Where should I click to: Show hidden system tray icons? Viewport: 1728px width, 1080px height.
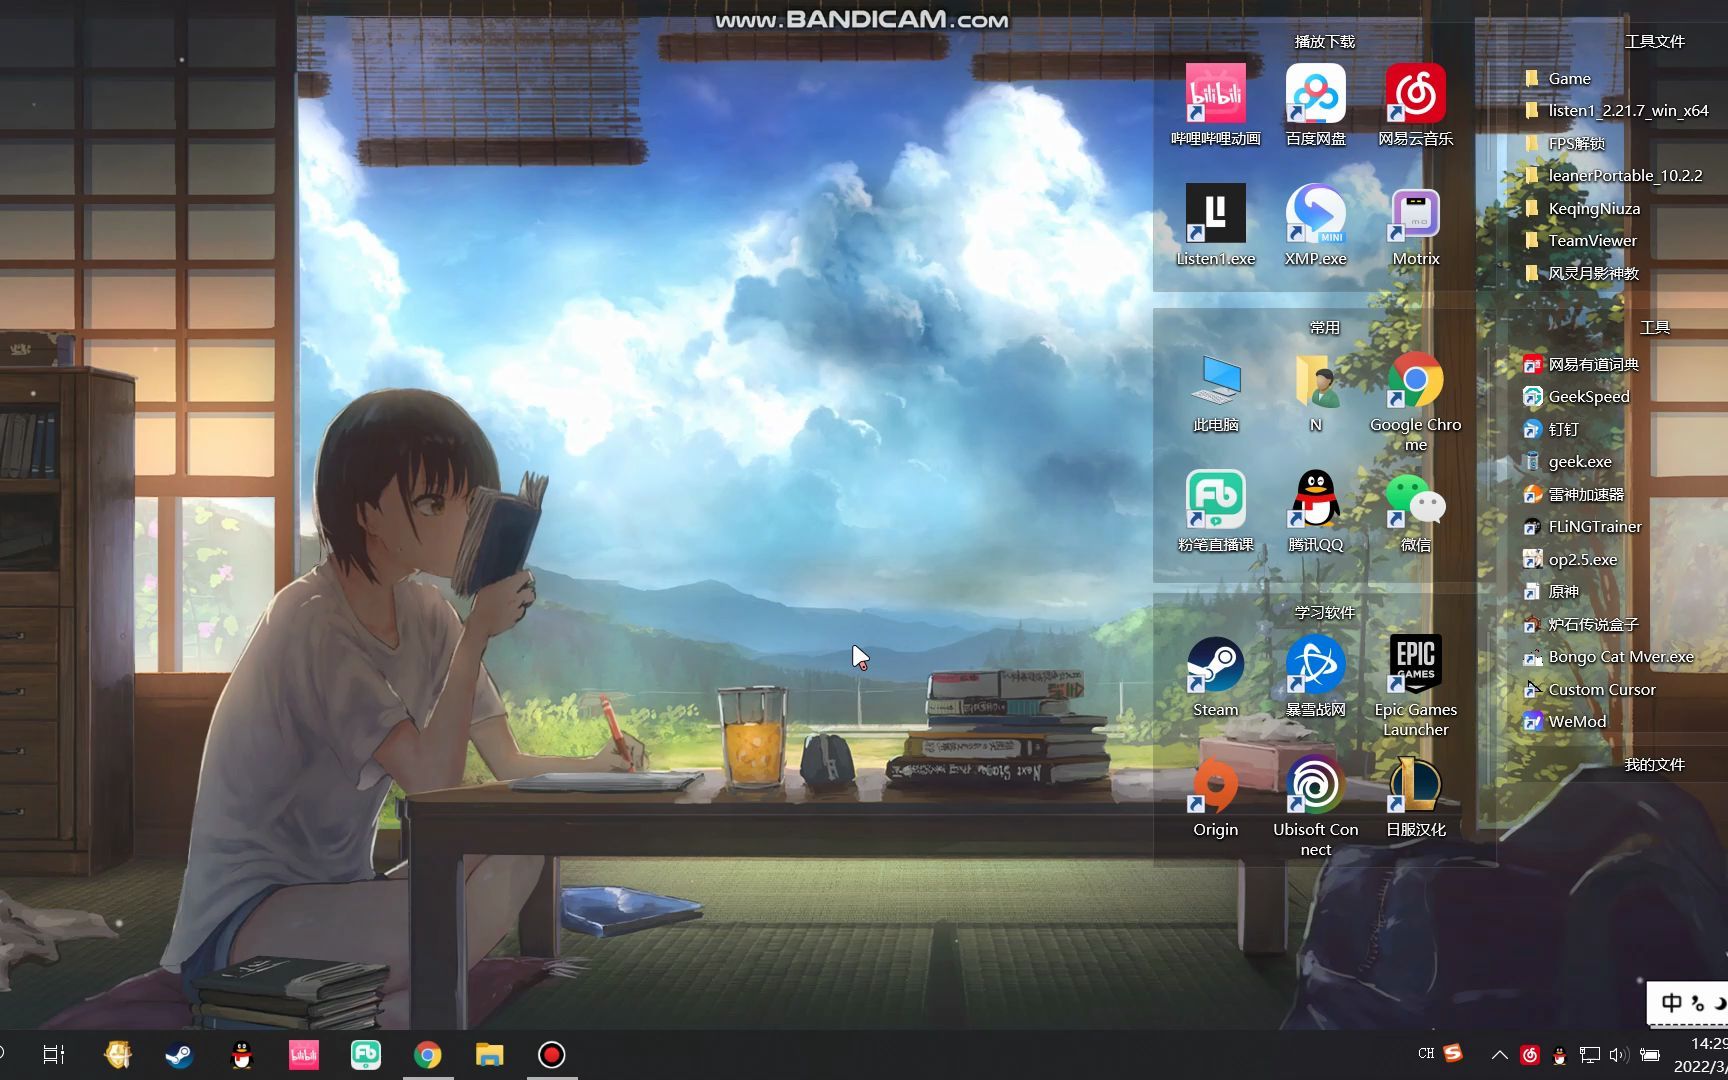1499,1054
